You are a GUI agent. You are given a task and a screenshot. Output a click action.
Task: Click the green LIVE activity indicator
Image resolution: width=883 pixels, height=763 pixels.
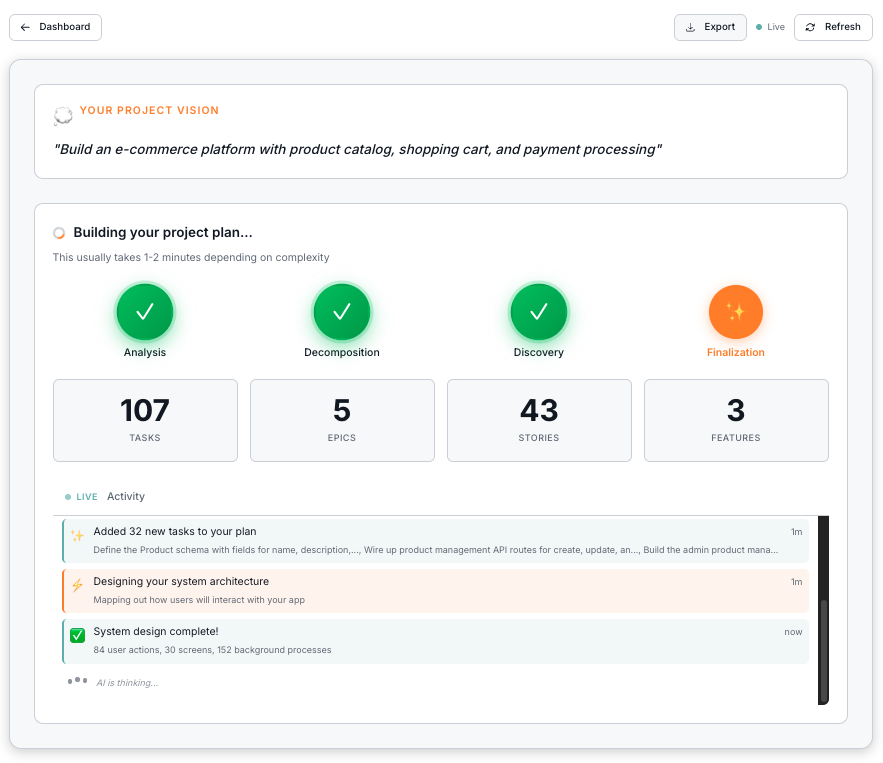81,497
